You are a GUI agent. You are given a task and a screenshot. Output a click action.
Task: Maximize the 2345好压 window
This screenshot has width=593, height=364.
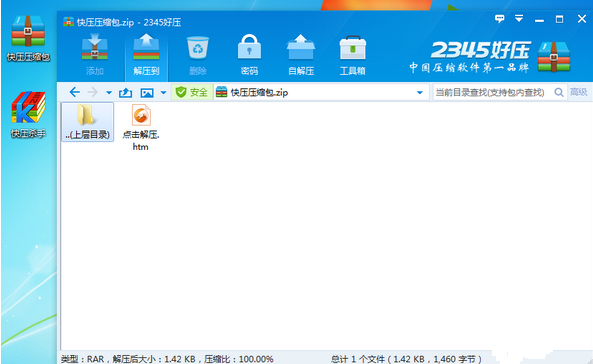click(x=559, y=19)
